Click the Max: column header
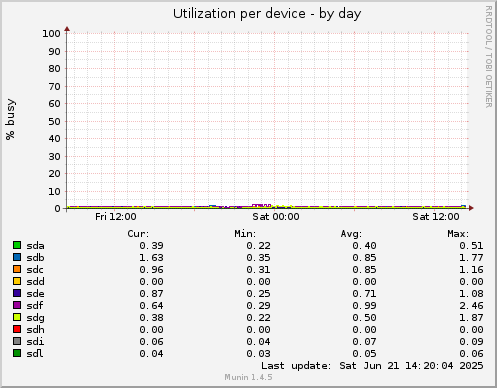497x388 pixels. [458, 234]
